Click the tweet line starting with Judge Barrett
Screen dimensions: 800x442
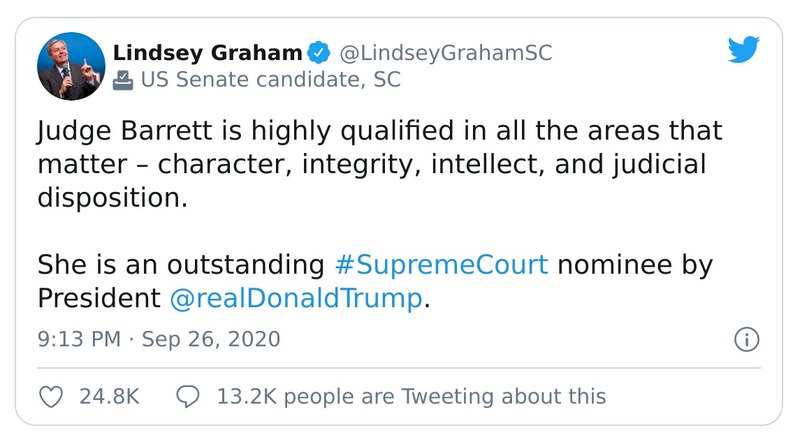tap(379, 131)
